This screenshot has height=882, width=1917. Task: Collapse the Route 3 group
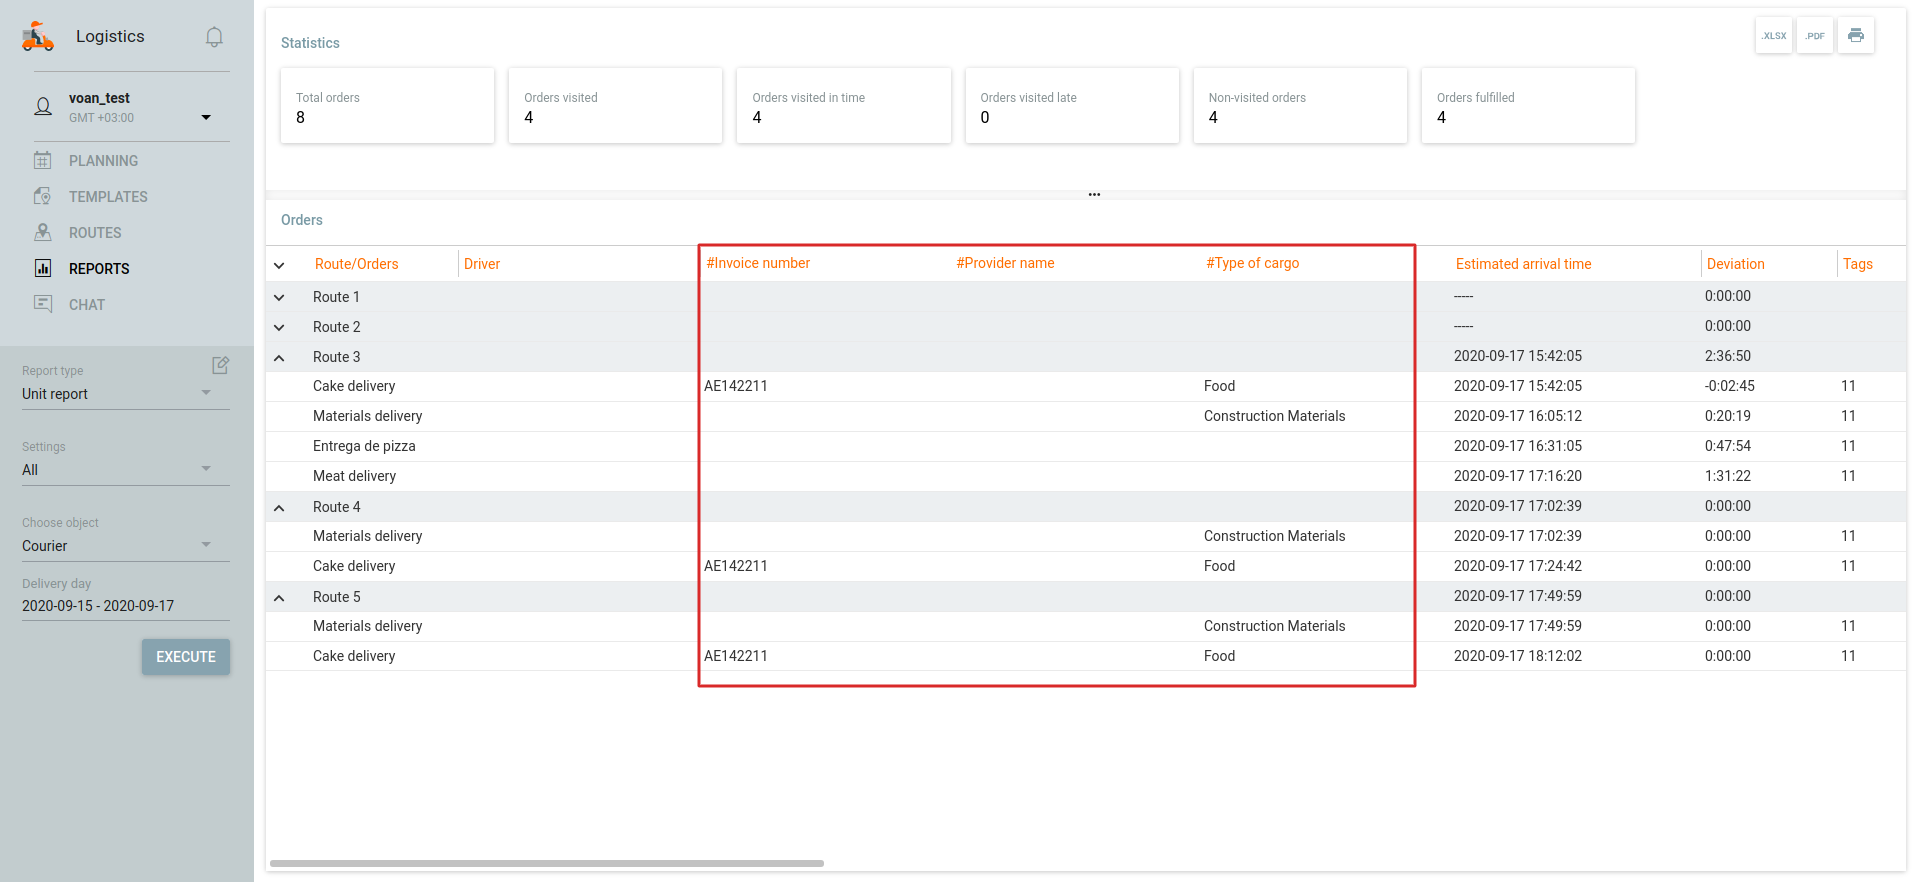click(279, 358)
